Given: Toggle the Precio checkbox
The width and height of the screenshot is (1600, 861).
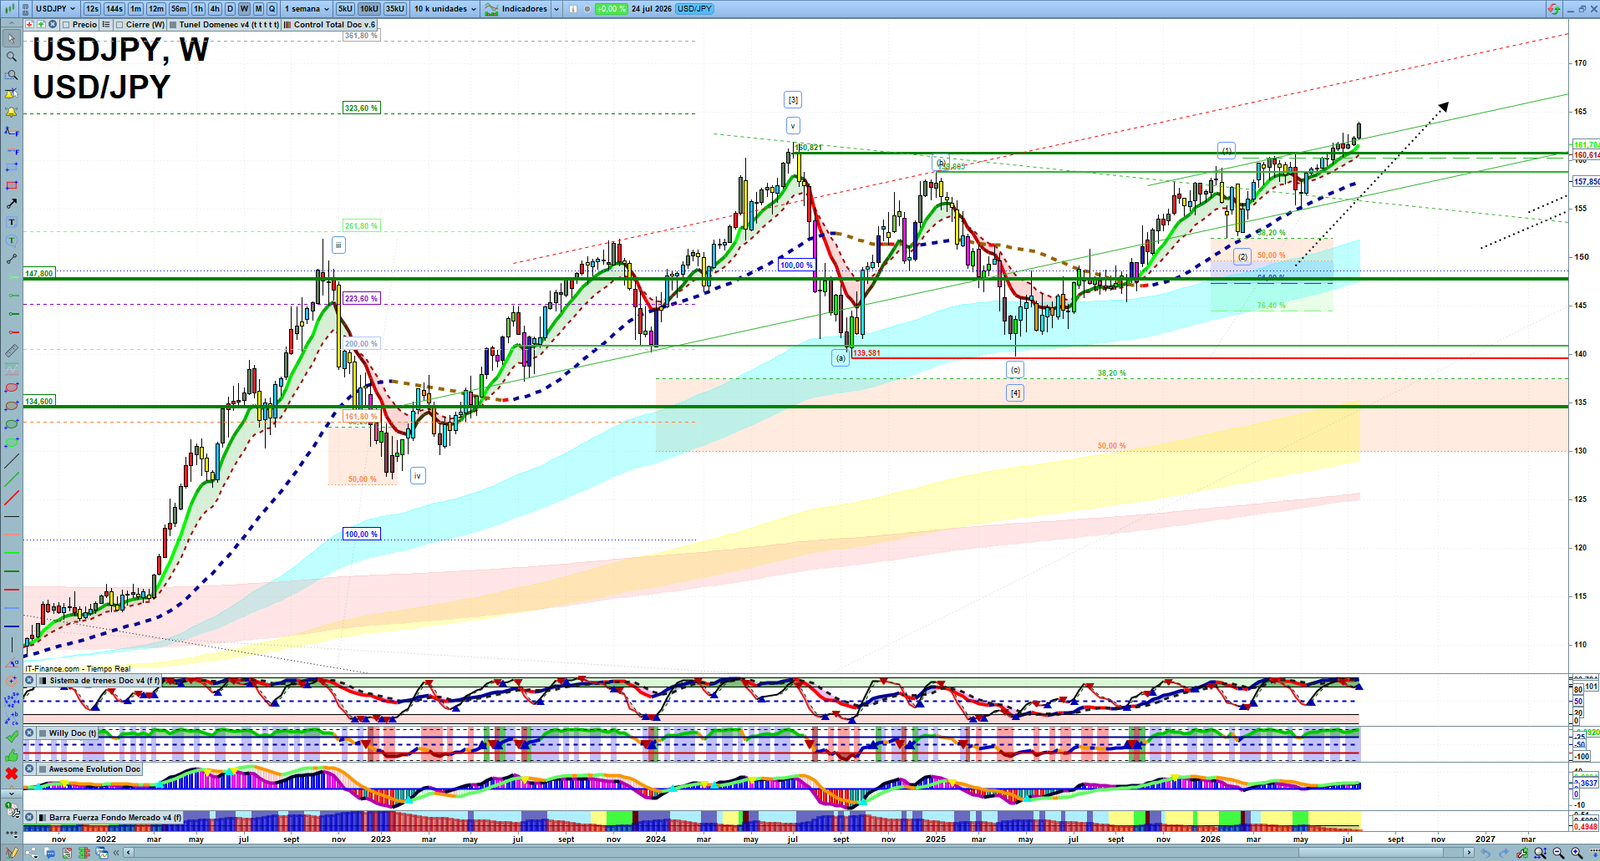Looking at the screenshot, I should [66, 24].
